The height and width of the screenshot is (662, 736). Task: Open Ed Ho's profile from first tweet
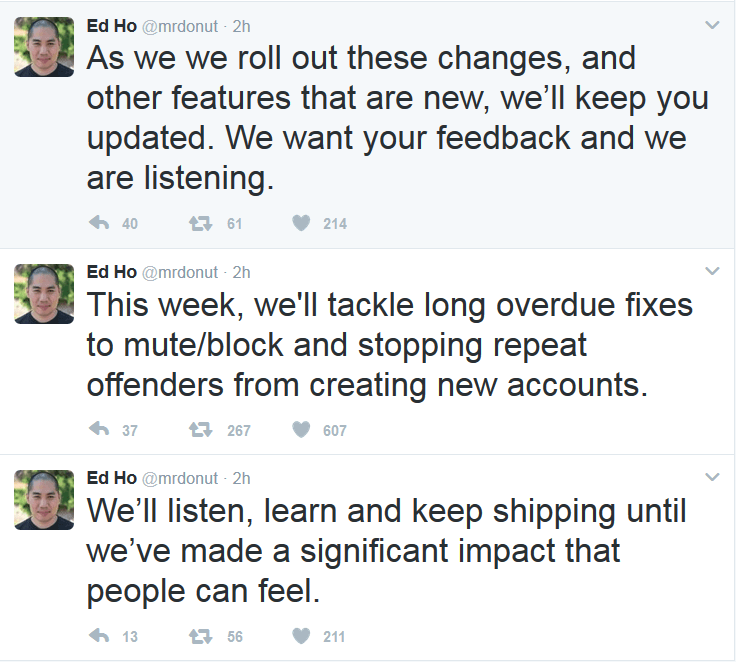112,25
